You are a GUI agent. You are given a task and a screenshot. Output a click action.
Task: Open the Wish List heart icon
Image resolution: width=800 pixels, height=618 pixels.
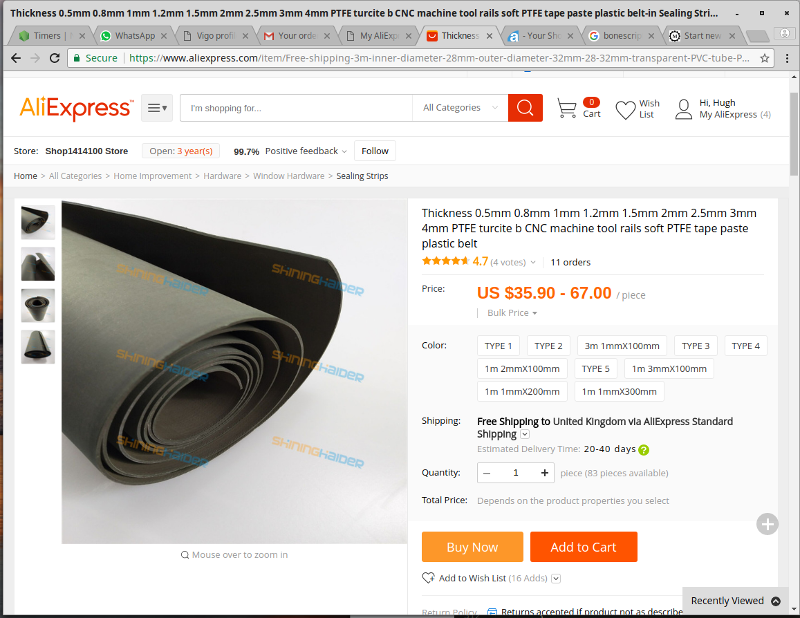click(625, 110)
